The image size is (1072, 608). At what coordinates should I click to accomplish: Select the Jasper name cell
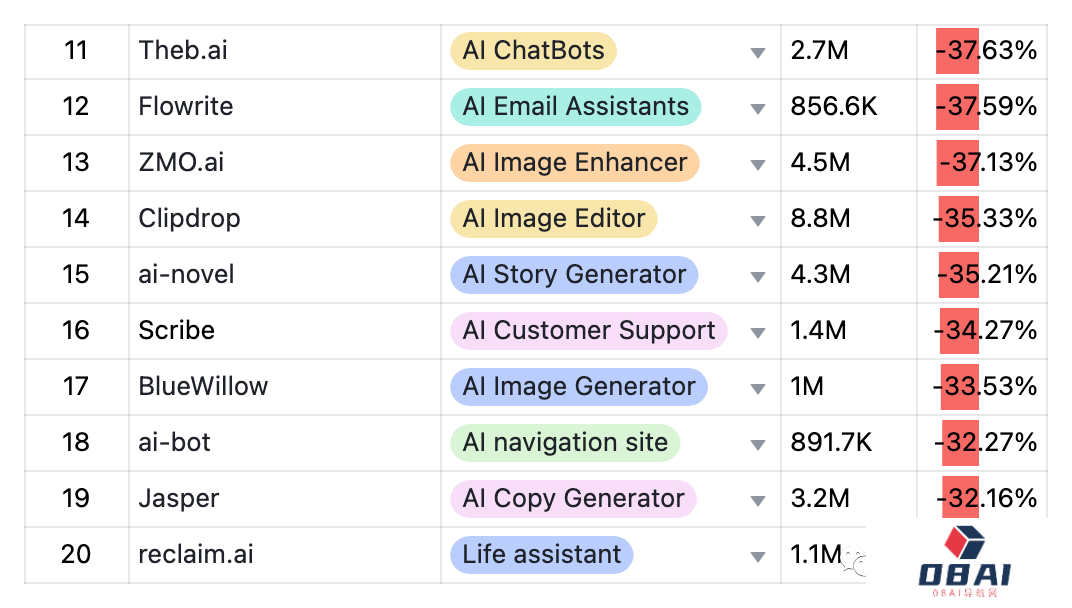(x=285, y=500)
